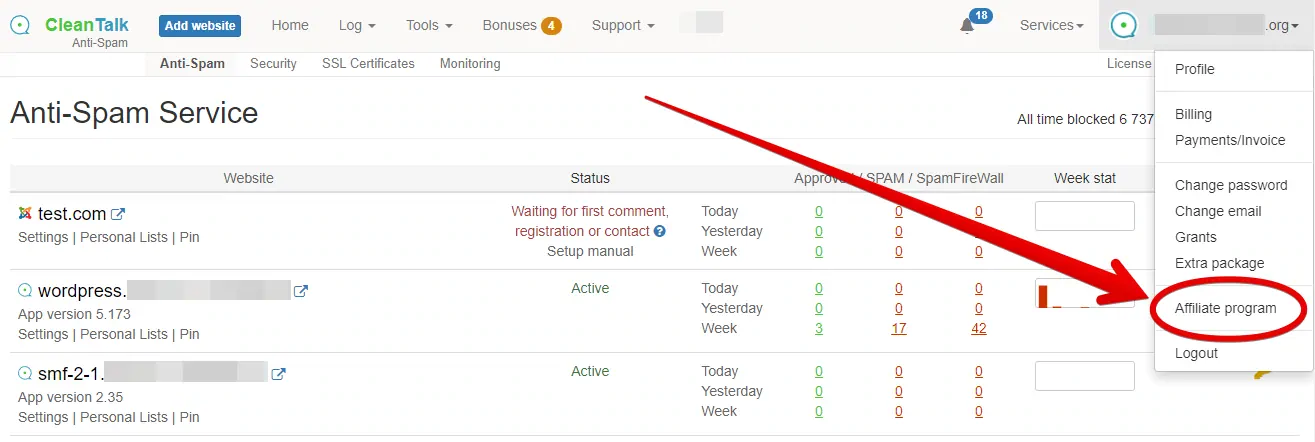Click the CleanTalk logo icon
The width and height of the screenshot is (1315, 442).
tap(20, 25)
